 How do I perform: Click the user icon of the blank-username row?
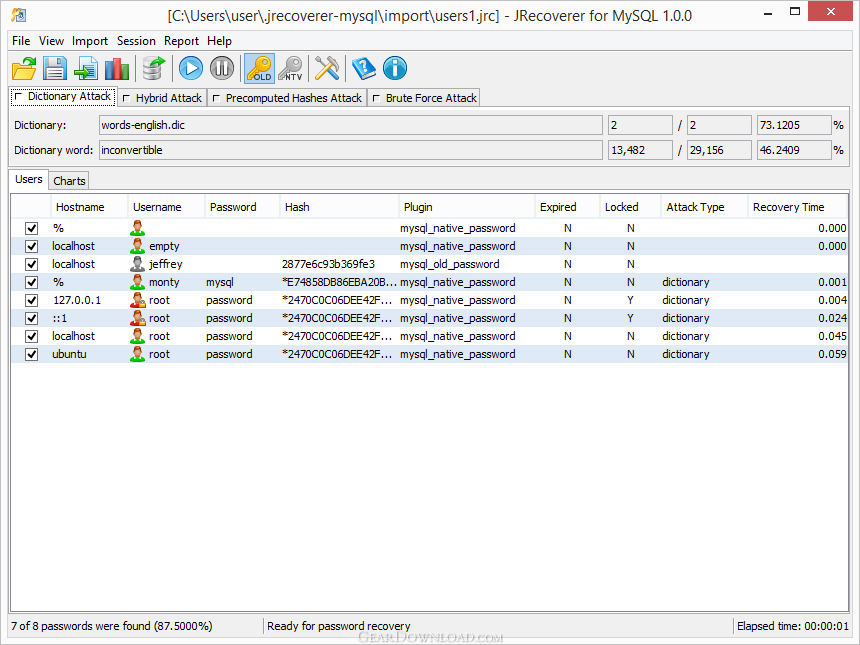click(x=137, y=228)
